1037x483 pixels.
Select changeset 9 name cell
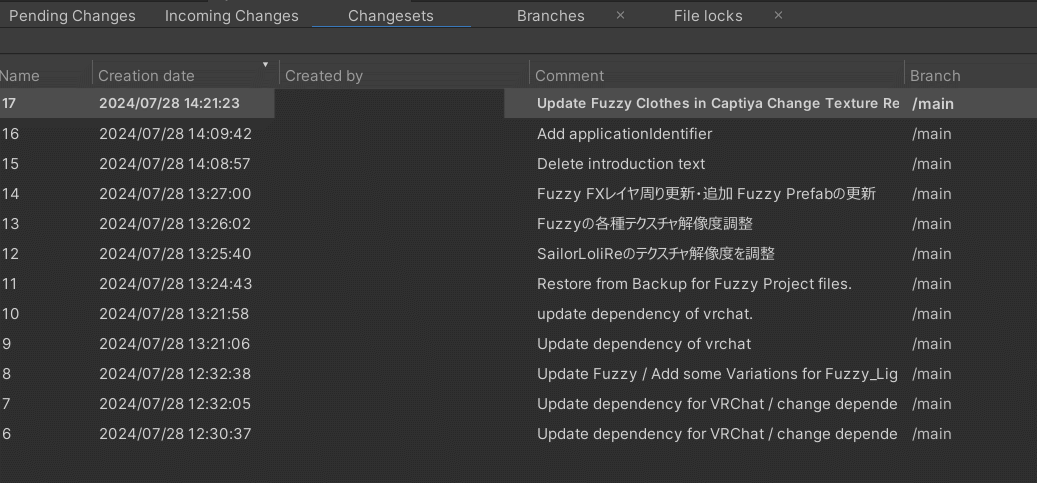point(6,344)
